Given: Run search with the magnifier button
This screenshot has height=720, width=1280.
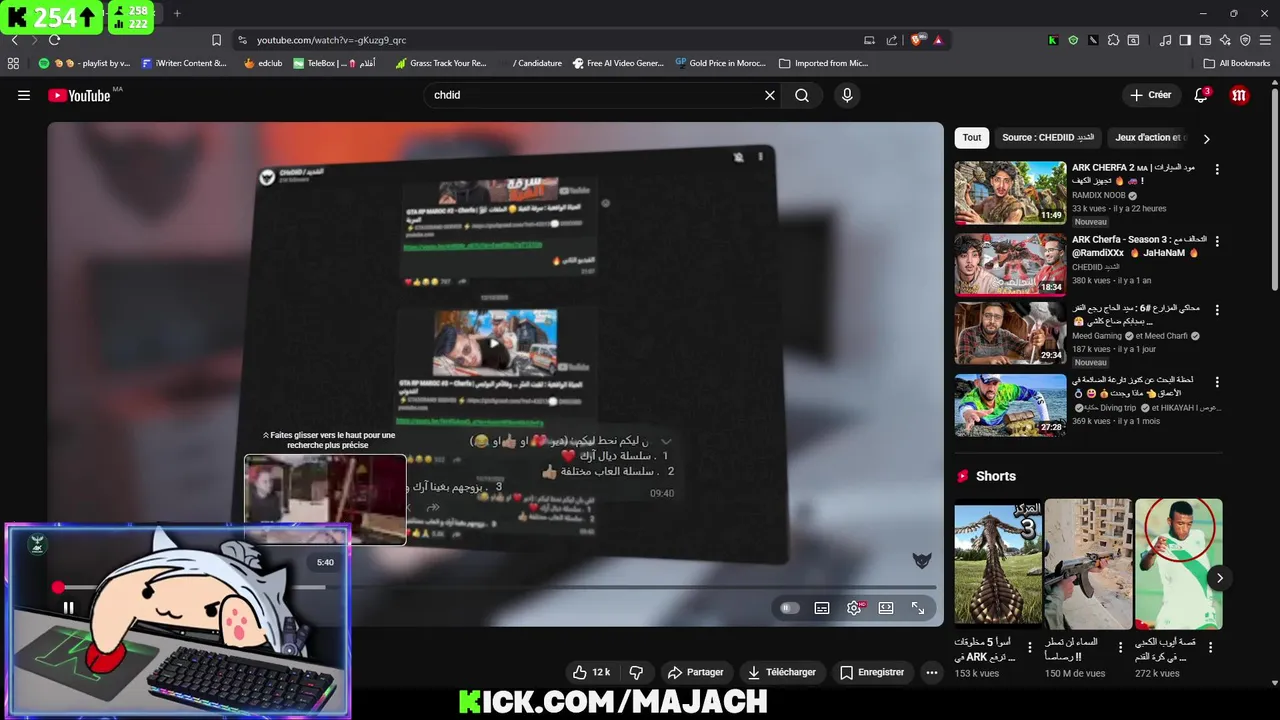Looking at the screenshot, I should tap(802, 95).
